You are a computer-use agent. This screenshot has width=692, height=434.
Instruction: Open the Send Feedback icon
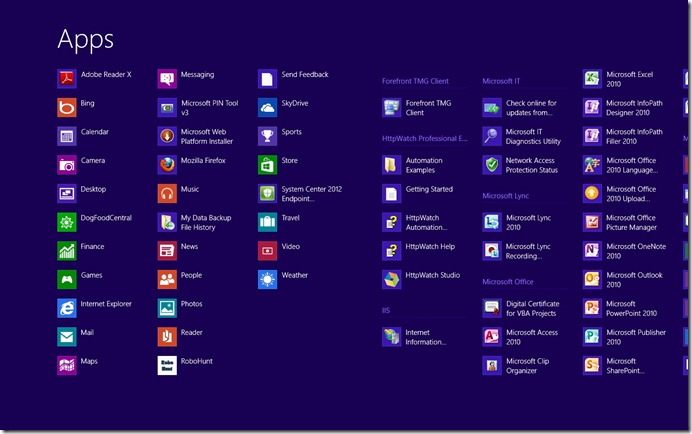(x=267, y=79)
